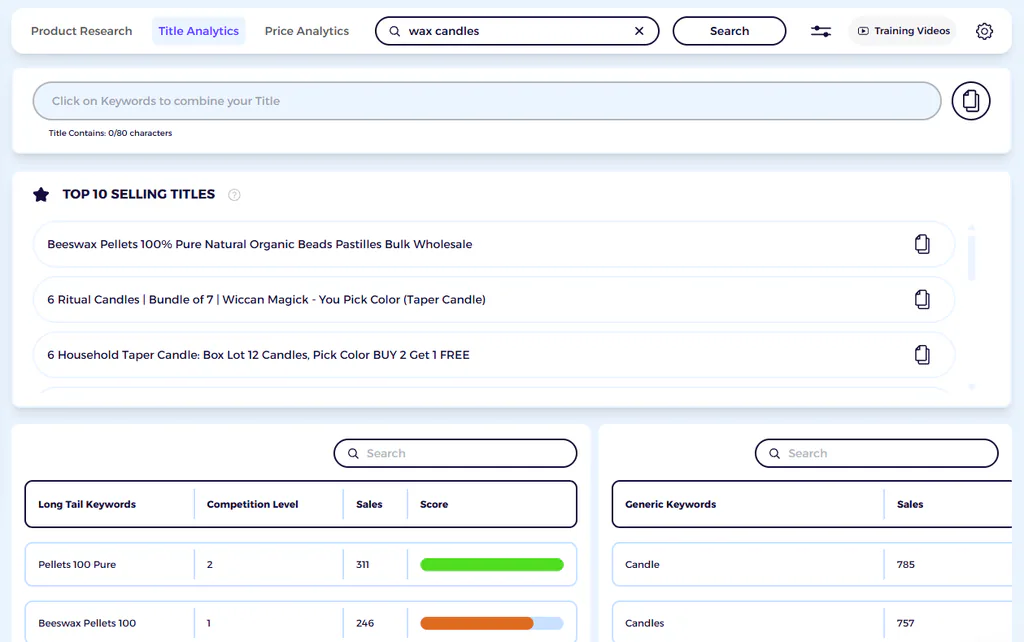Click sales value 311 for Pellets 100 Pure
This screenshot has width=1024, height=642.
pyautogui.click(x=362, y=564)
